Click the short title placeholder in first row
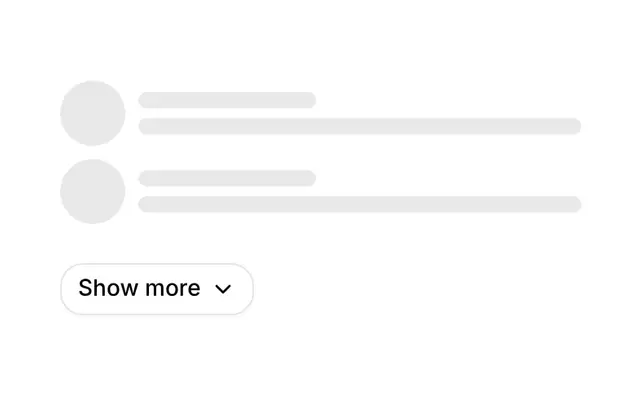Viewport: 640px width, 400px height. [x=227, y=100]
